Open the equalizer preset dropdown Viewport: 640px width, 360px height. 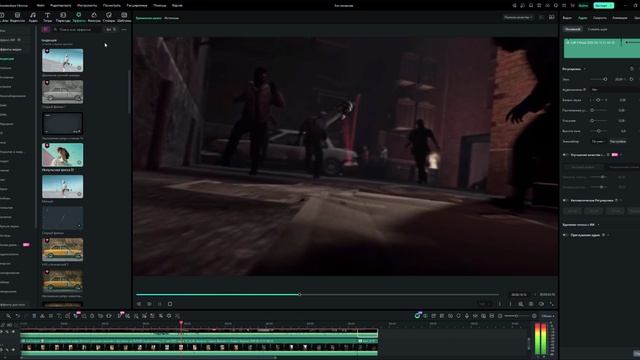click(x=598, y=141)
